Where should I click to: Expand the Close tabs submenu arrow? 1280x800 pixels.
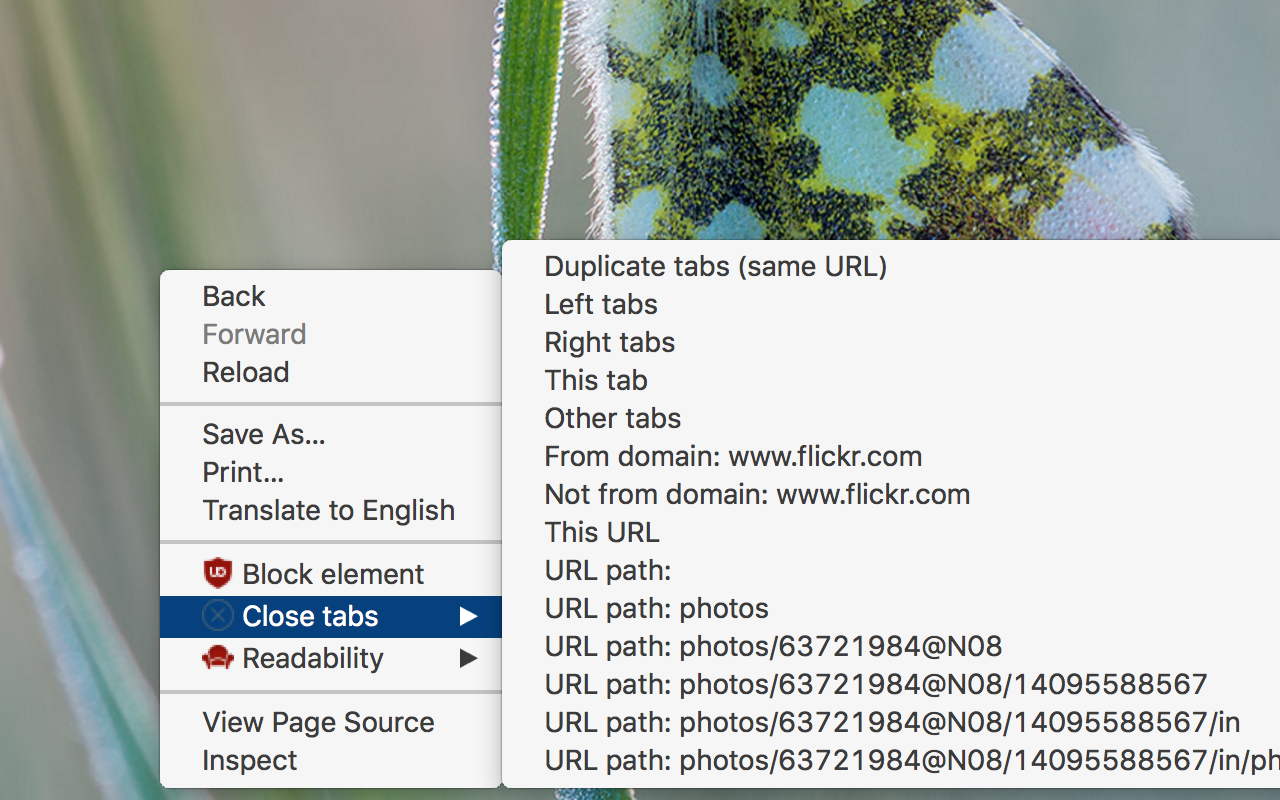pos(470,616)
